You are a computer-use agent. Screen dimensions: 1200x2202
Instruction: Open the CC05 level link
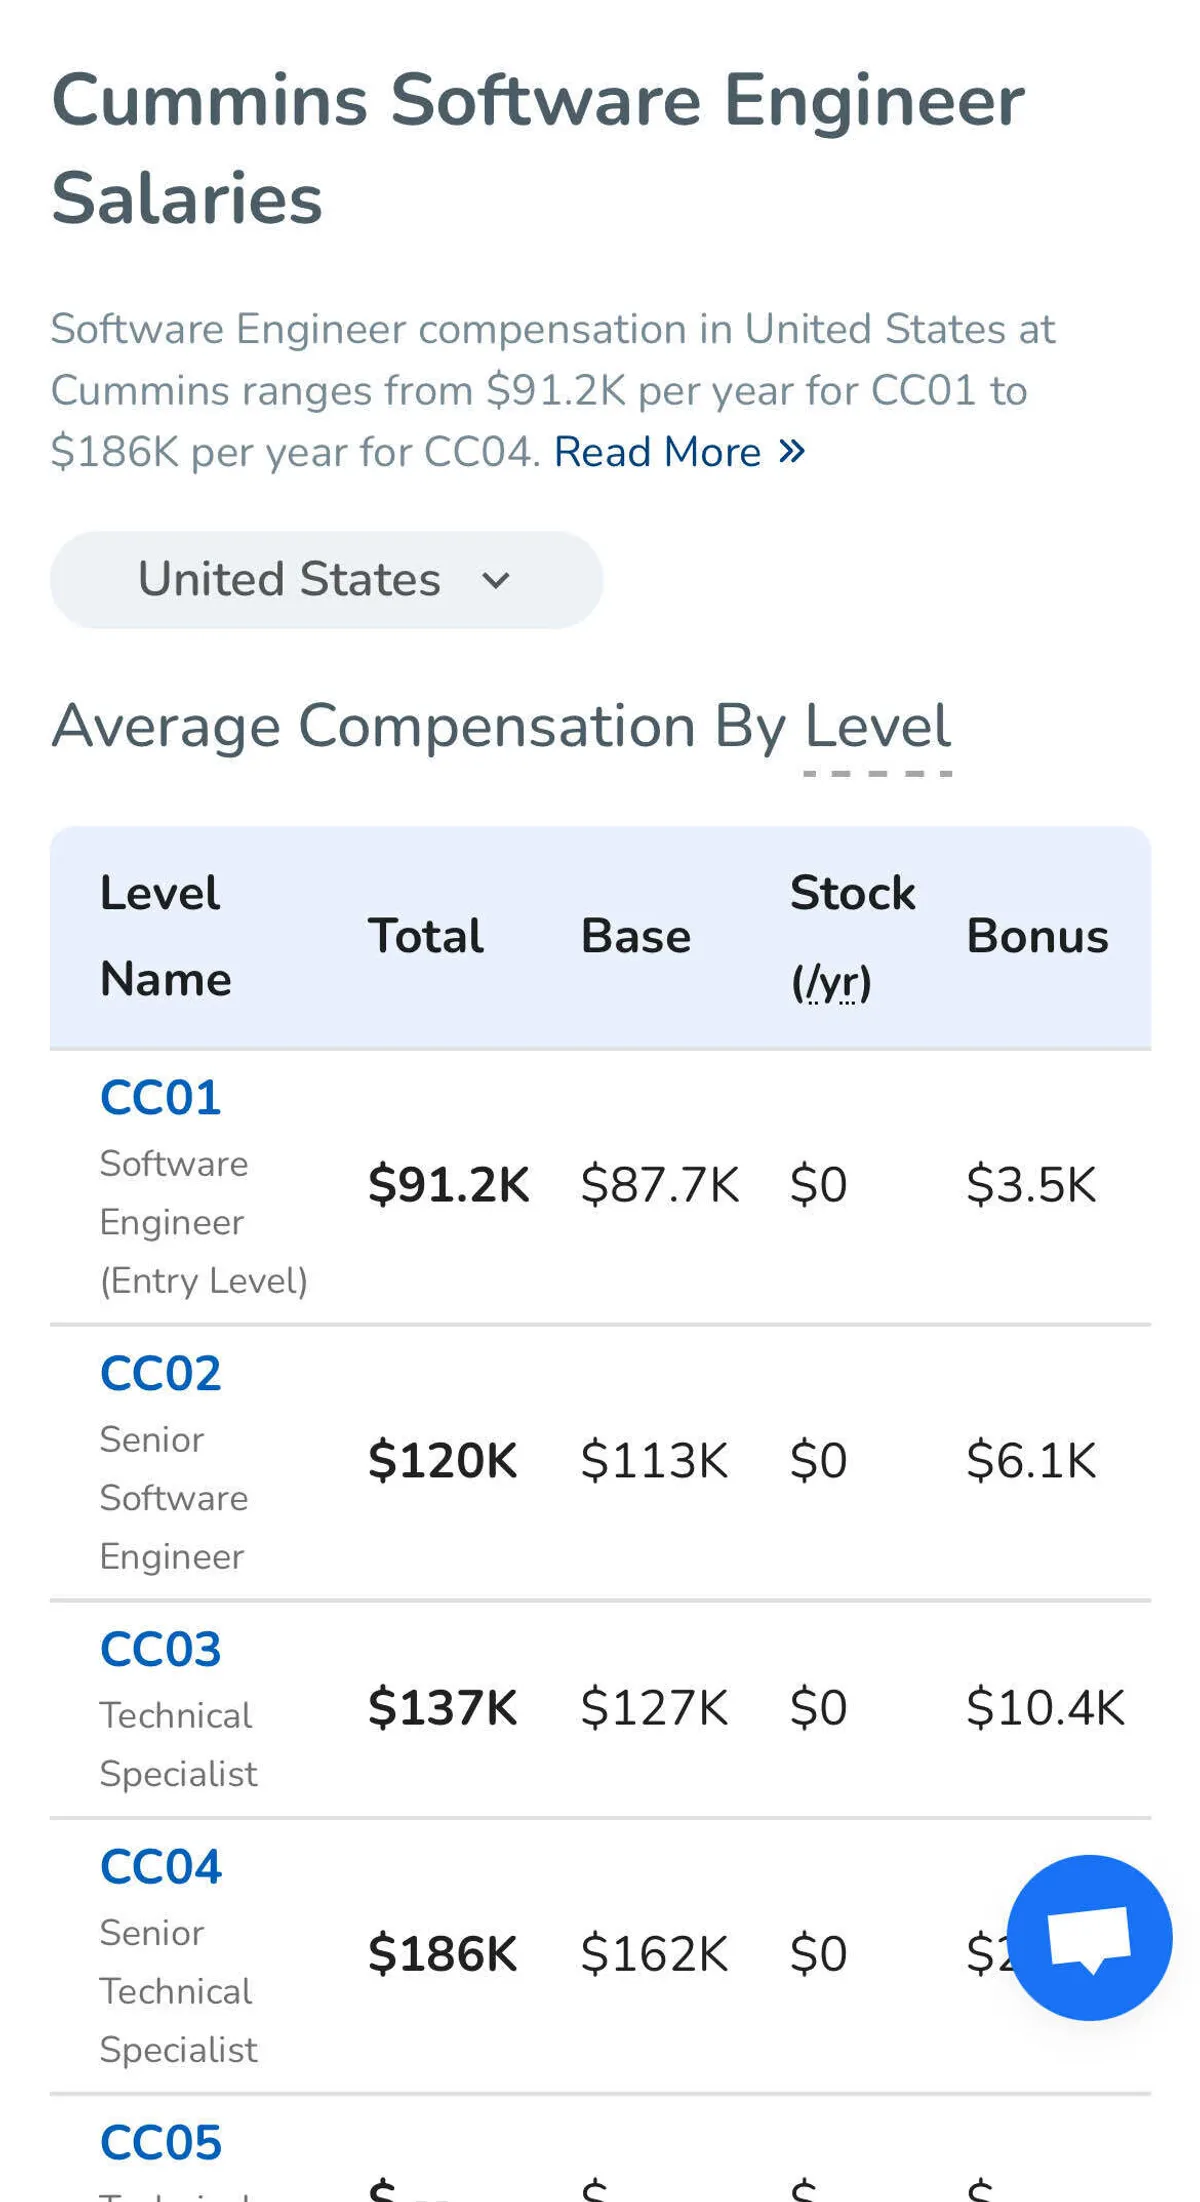[x=160, y=2142]
